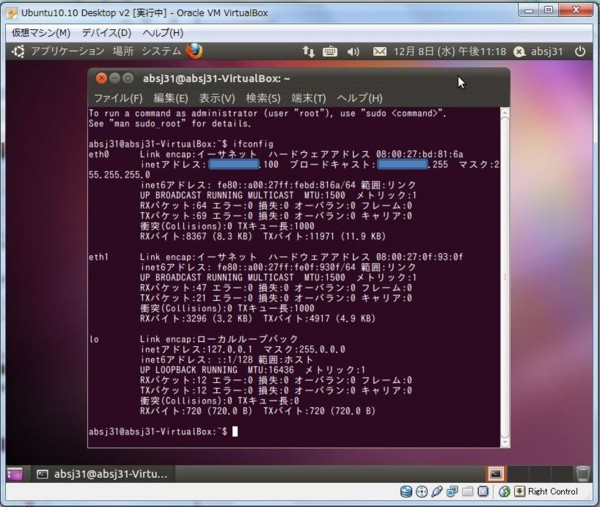Click hardware address 08:00:27:bd:81:6a
Screen dimensions: 600x507
tap(419, 154)
